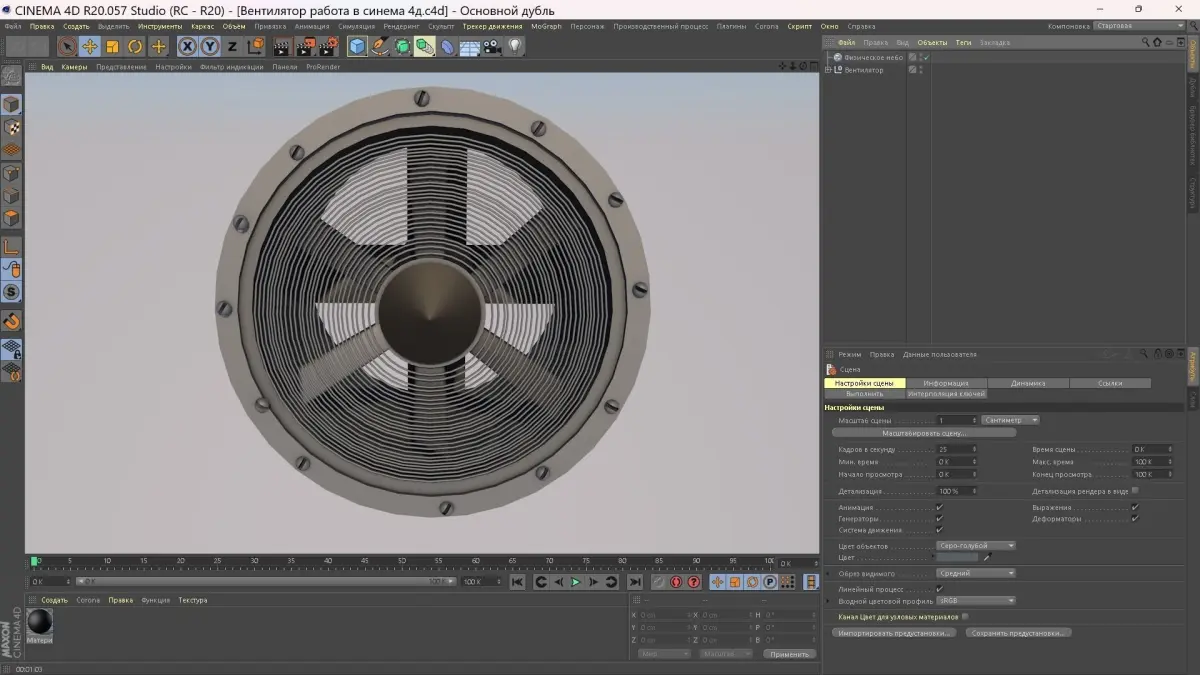
Task: Switch to the Динамика tab
Action: coord(1028,383)
